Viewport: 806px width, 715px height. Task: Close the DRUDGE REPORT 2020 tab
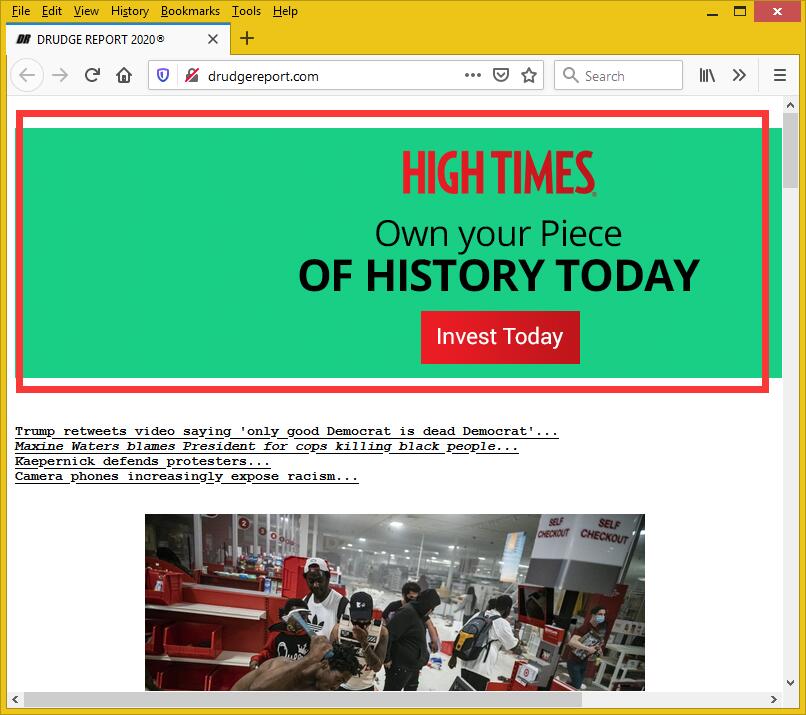coord(213,39)
